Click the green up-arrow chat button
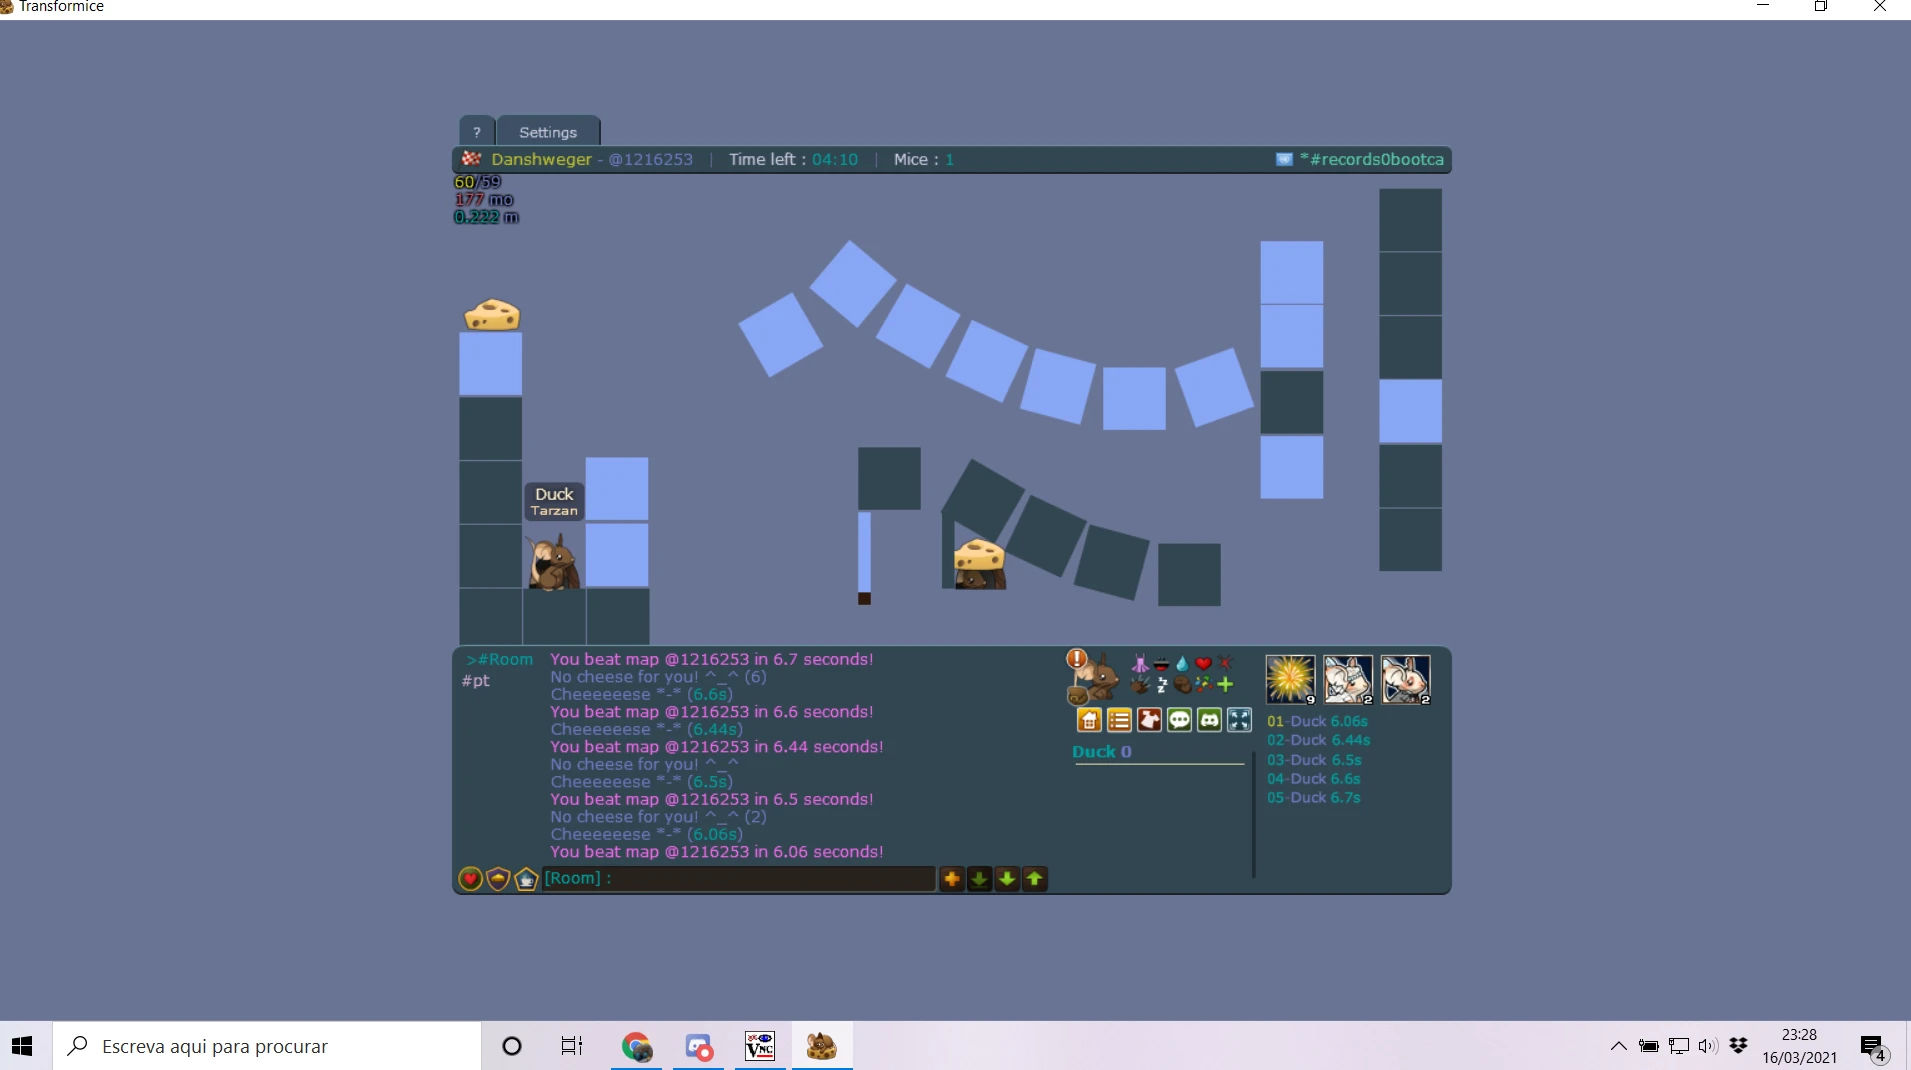1911x1070 pixels. [x=1035, y=879]
